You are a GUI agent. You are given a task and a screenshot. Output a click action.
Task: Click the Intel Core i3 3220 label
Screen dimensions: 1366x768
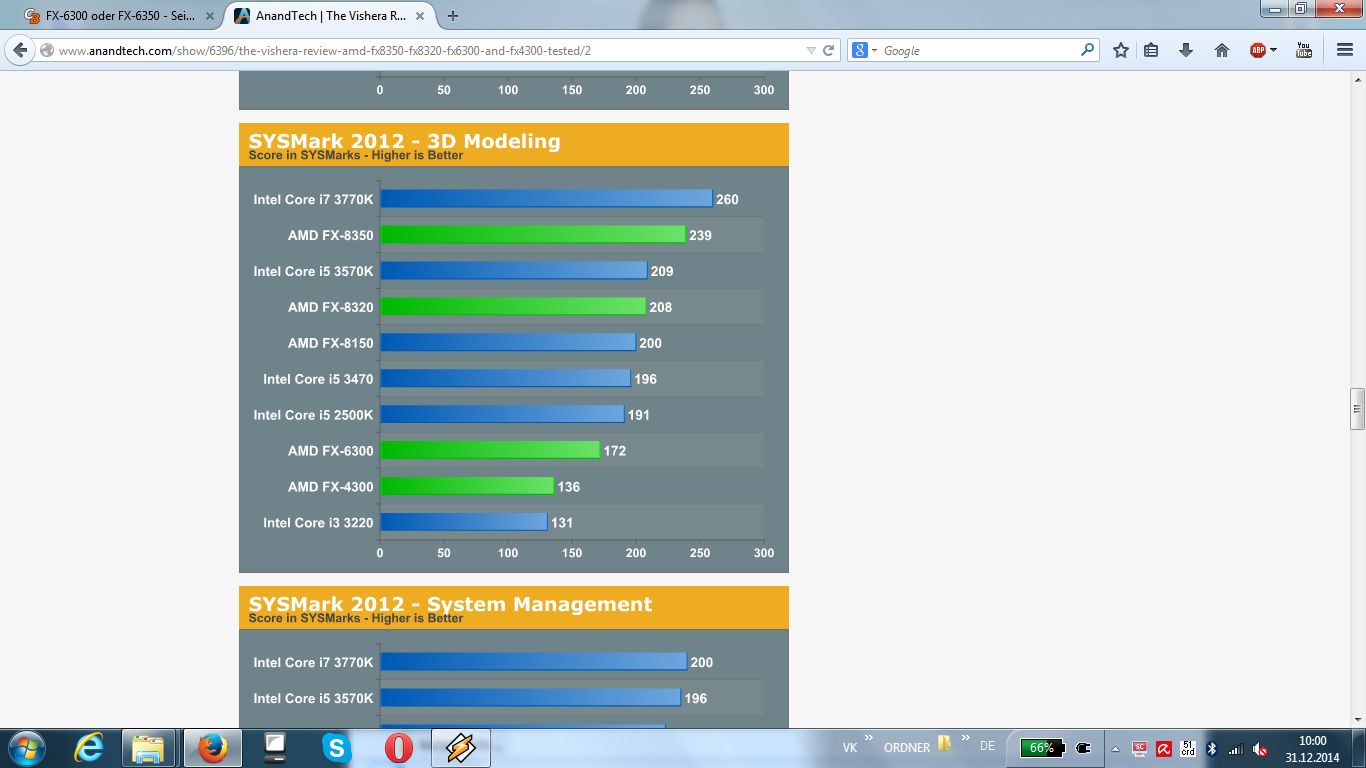(318, 523)
